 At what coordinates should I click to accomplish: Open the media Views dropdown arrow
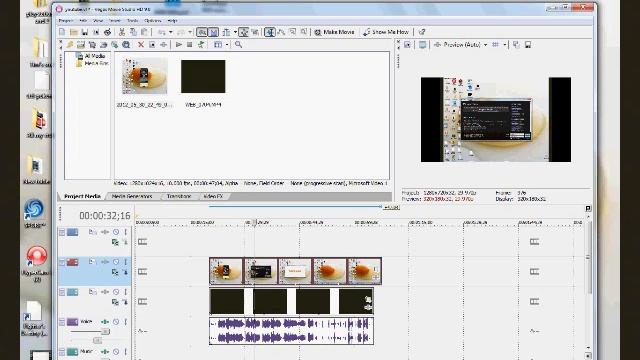(227, 44)
